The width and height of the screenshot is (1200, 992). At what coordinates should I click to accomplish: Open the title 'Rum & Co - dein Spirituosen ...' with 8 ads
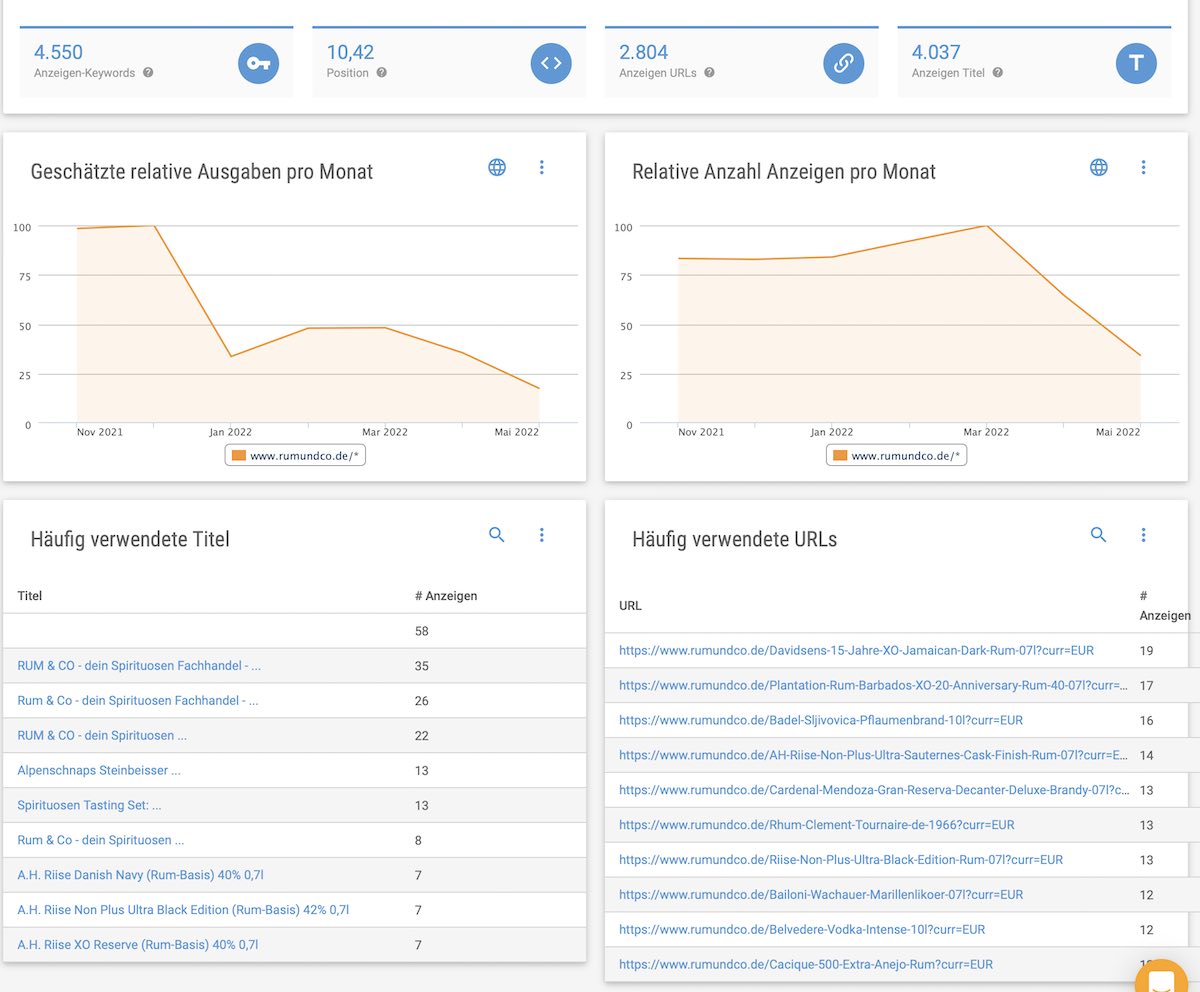click(101, 841)
